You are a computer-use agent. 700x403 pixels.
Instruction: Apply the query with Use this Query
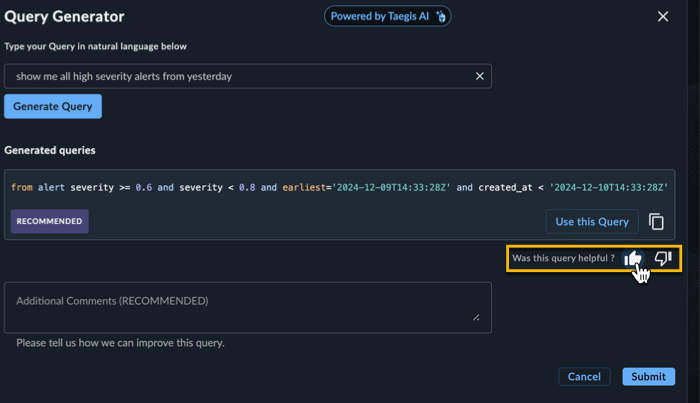pyautogui.click(x=592, y=221)
